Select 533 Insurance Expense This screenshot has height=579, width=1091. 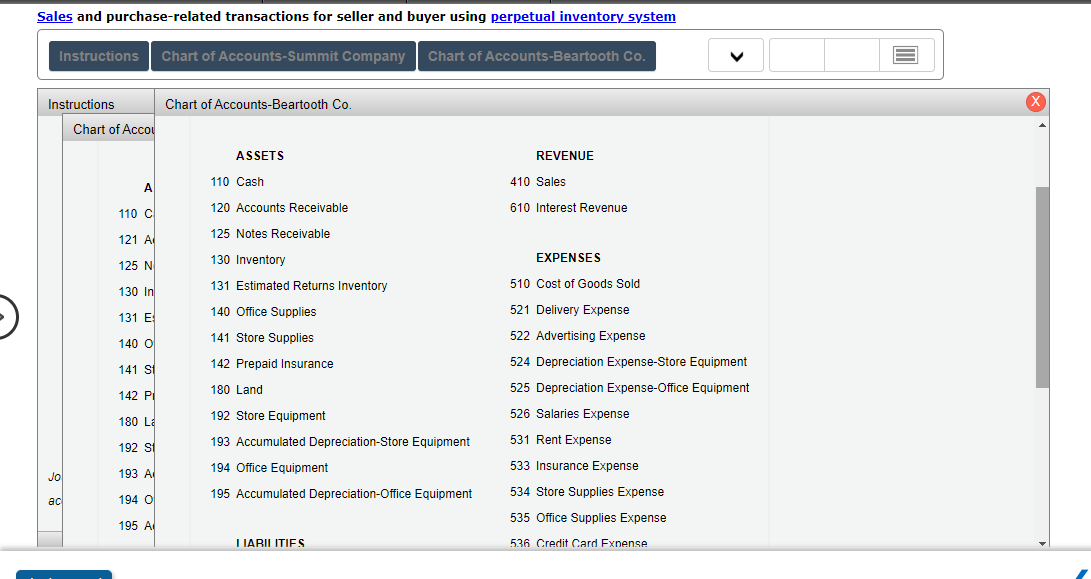click(x=574, y=466)
